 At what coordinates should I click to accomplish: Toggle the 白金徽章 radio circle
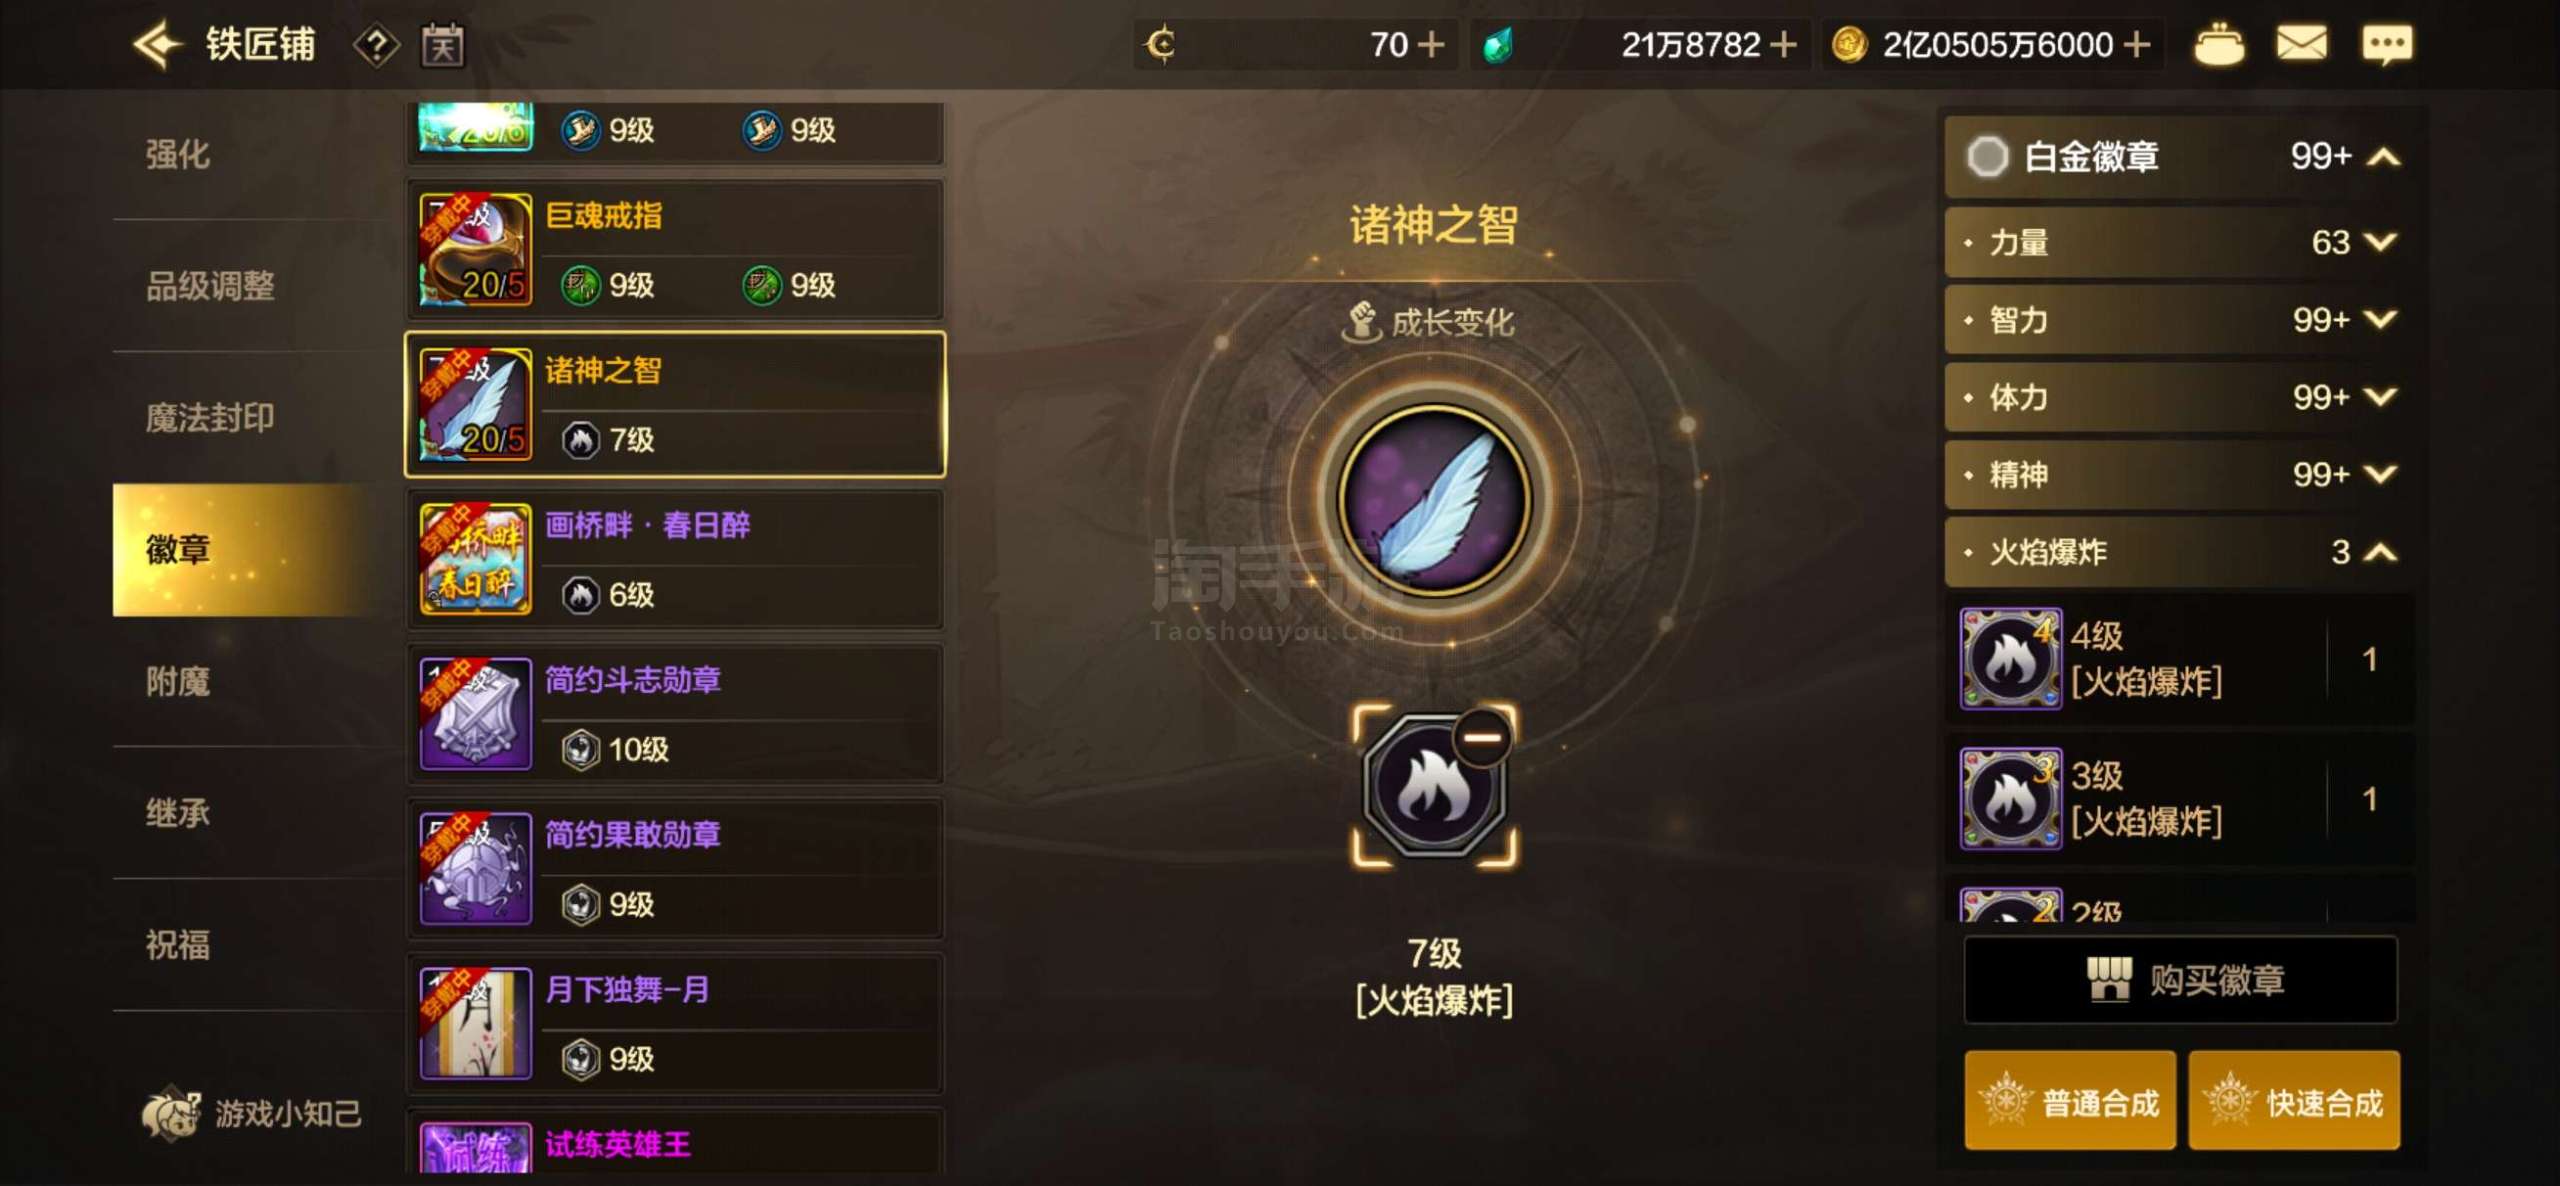tap(1987, 157)
